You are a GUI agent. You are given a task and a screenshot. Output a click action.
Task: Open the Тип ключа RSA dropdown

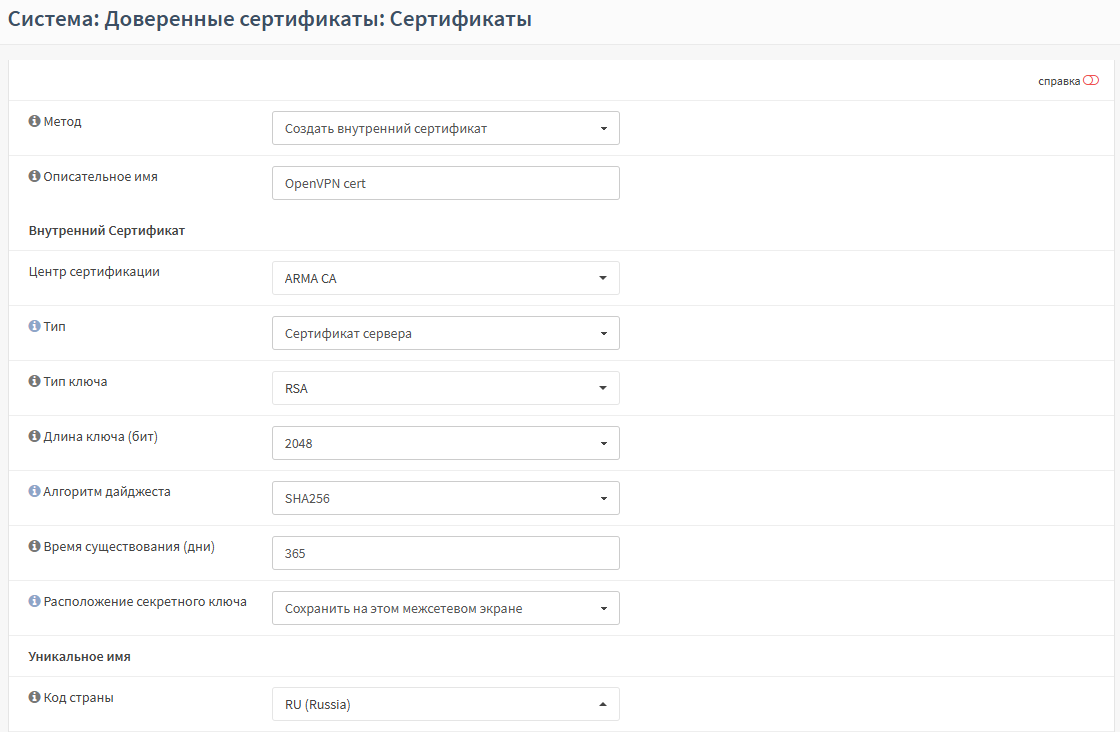445,388
